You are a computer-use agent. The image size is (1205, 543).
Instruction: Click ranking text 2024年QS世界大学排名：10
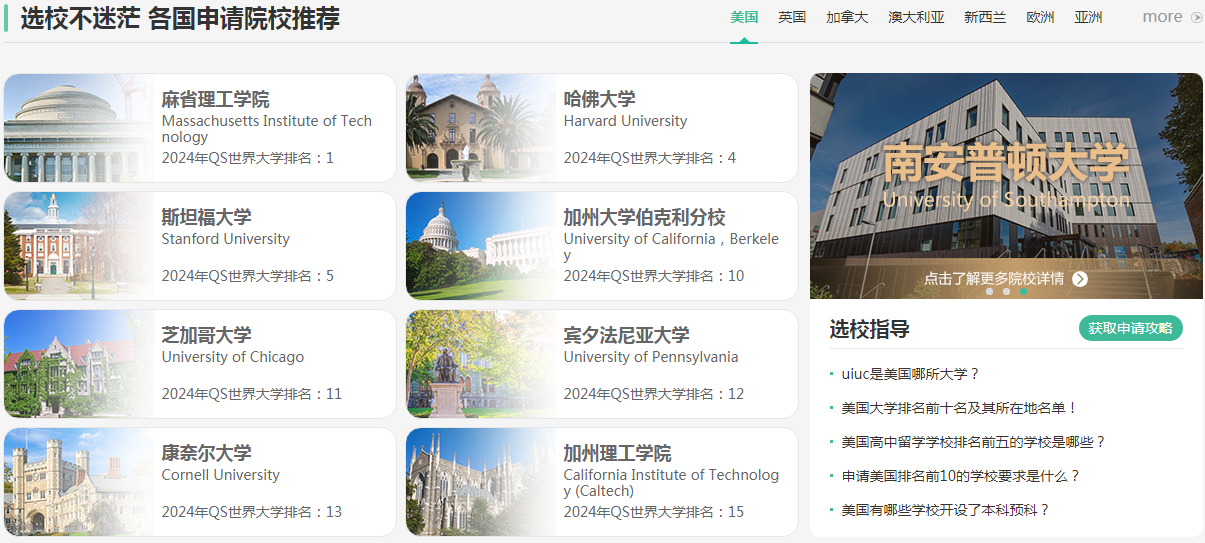coord(654,276)
